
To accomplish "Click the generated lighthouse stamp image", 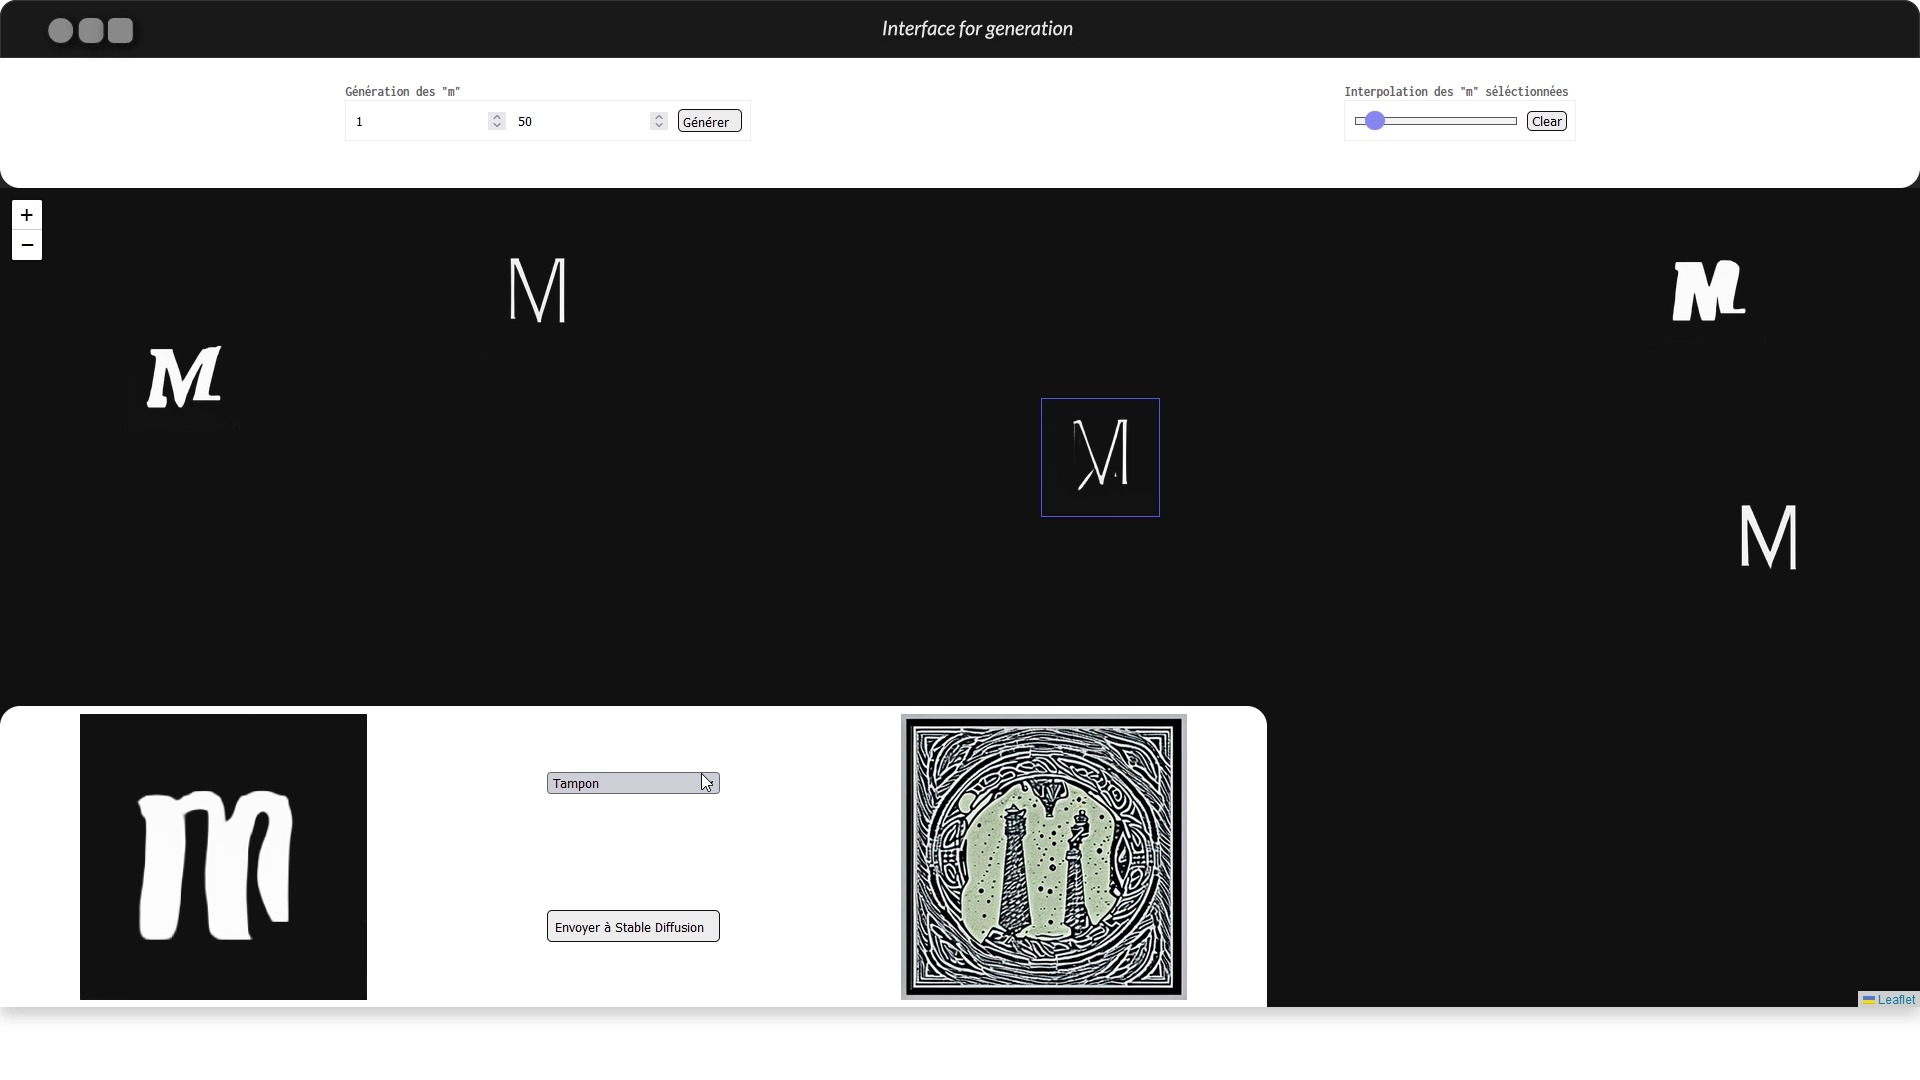I will tap(1043, 857).
